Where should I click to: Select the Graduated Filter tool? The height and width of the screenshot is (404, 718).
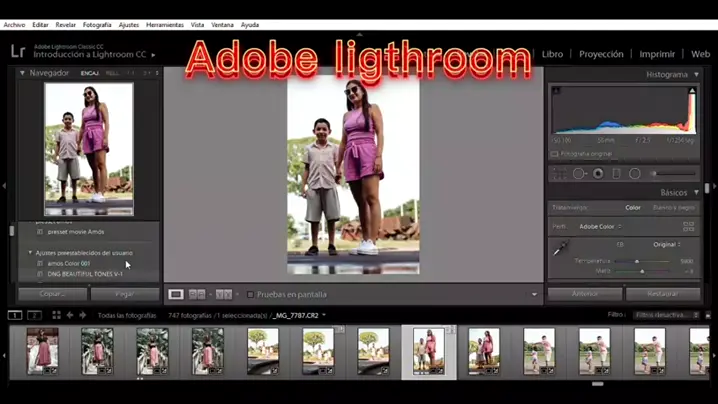click(616, 174)
